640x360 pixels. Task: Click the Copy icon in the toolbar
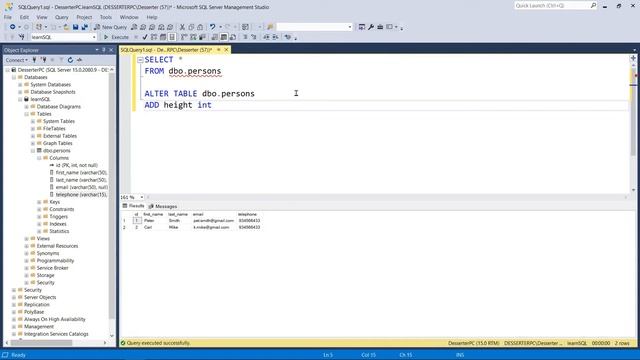[x=191, y=27]
